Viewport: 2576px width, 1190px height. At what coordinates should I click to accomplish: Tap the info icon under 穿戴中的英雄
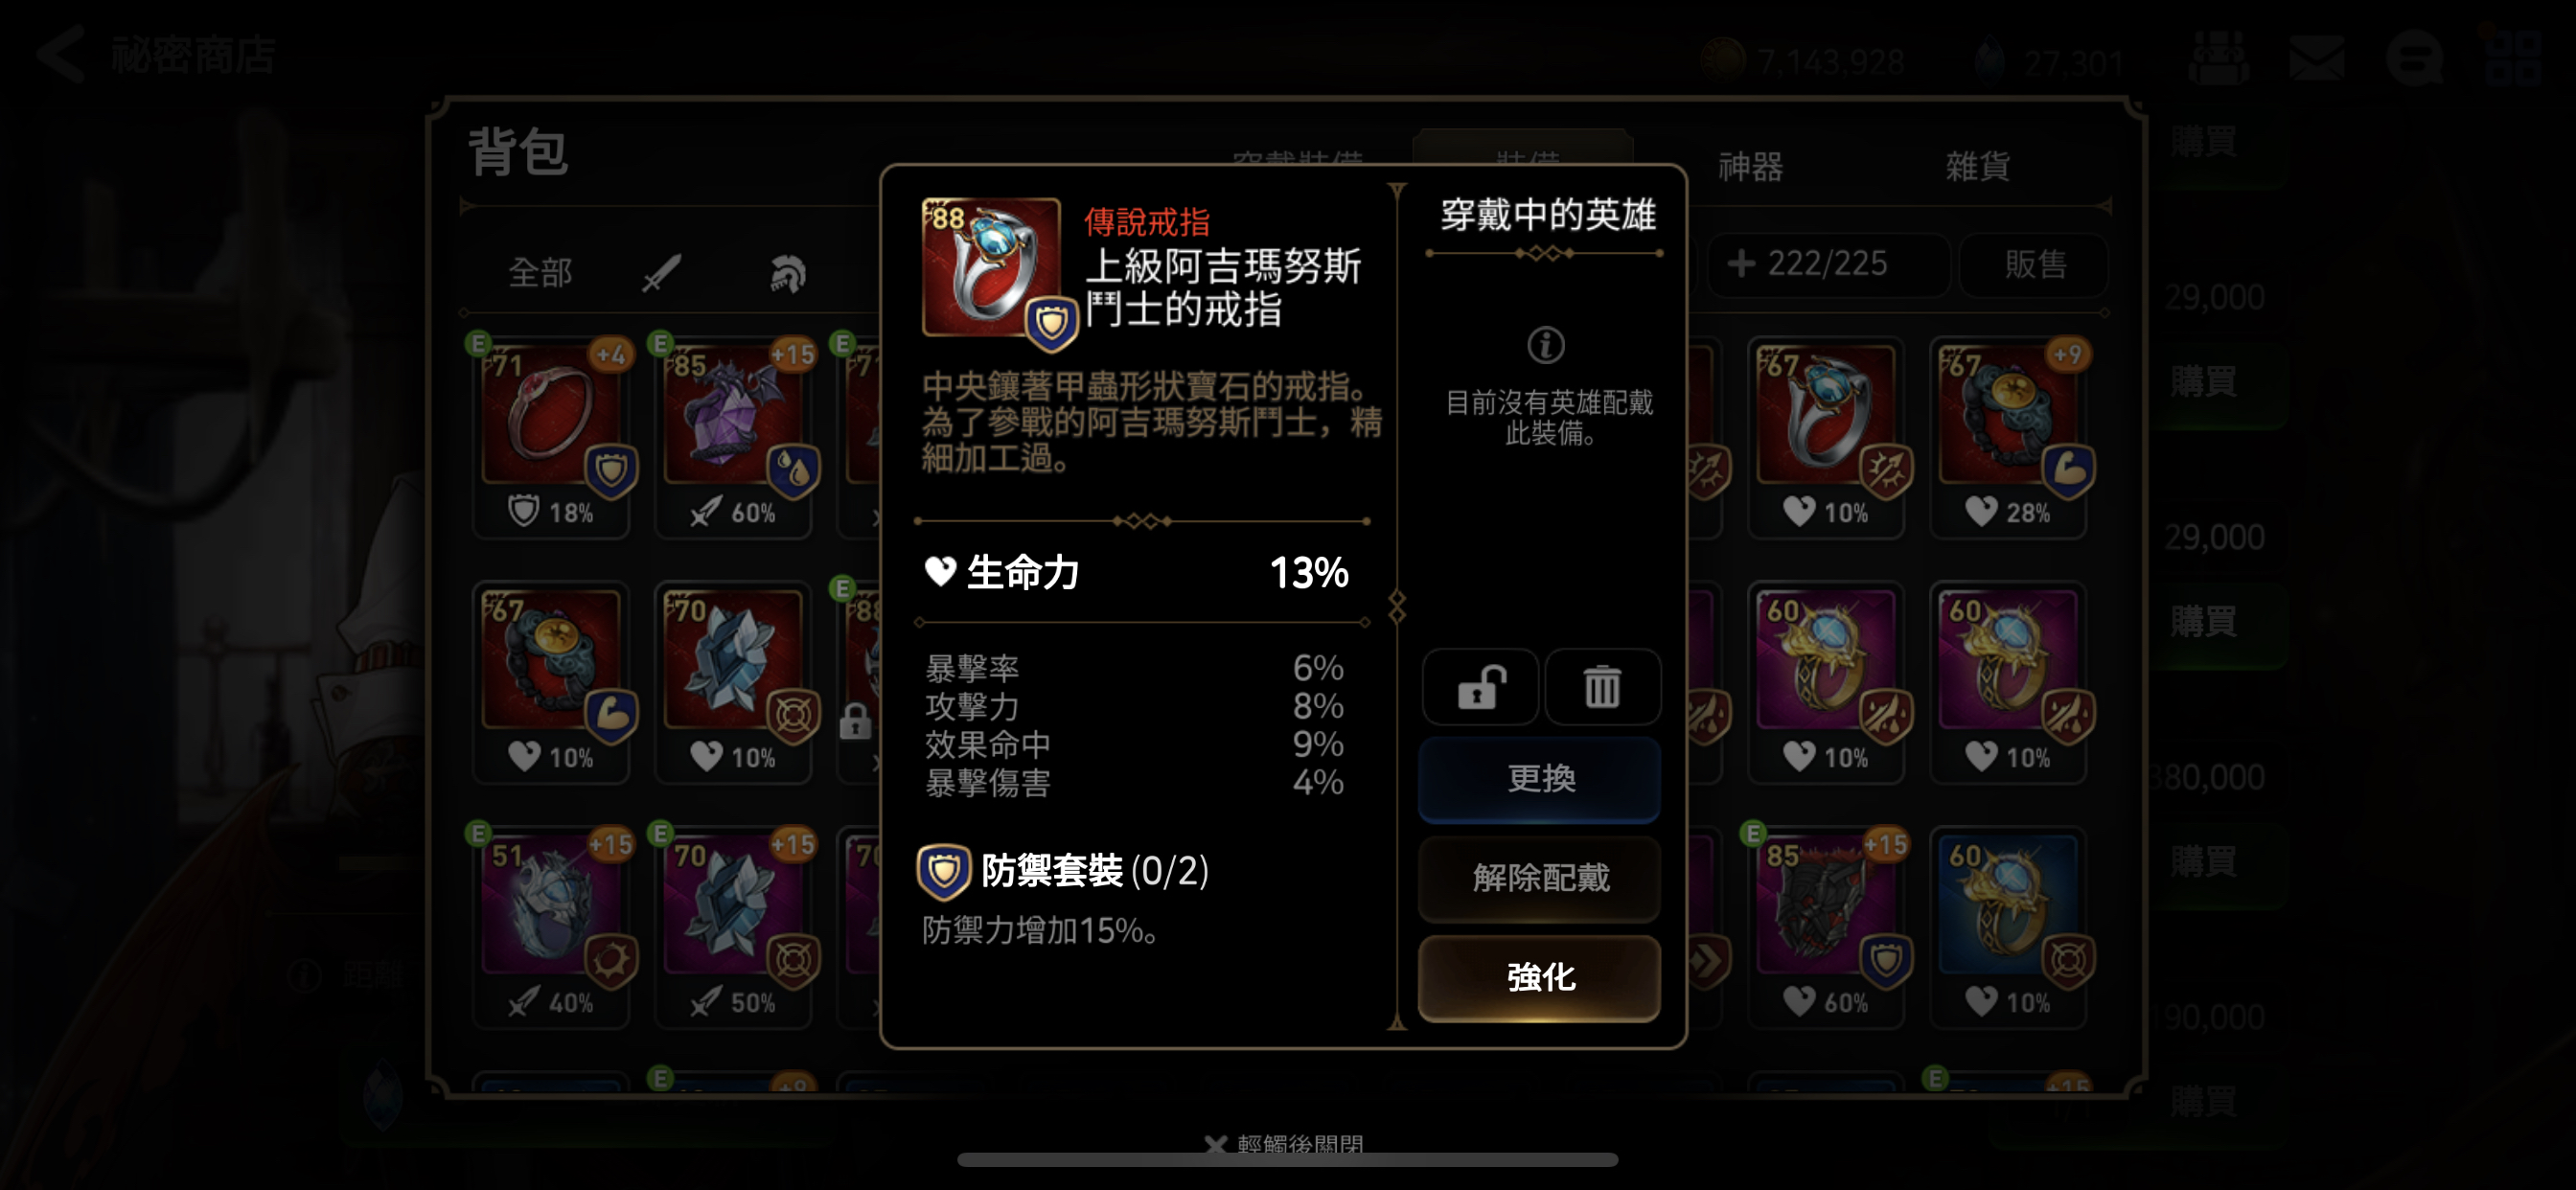[x=1545, y=346]
